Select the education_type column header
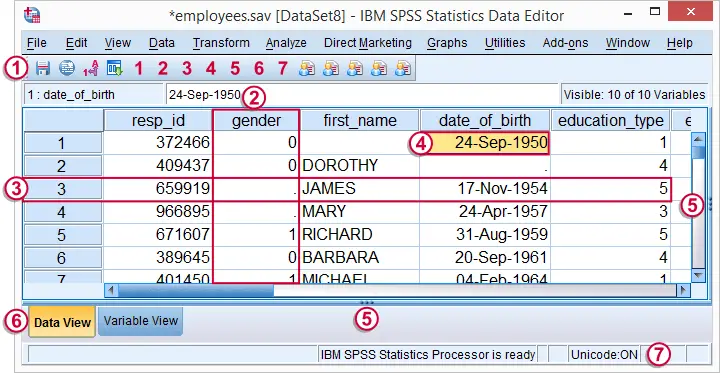 coord(610,121)
